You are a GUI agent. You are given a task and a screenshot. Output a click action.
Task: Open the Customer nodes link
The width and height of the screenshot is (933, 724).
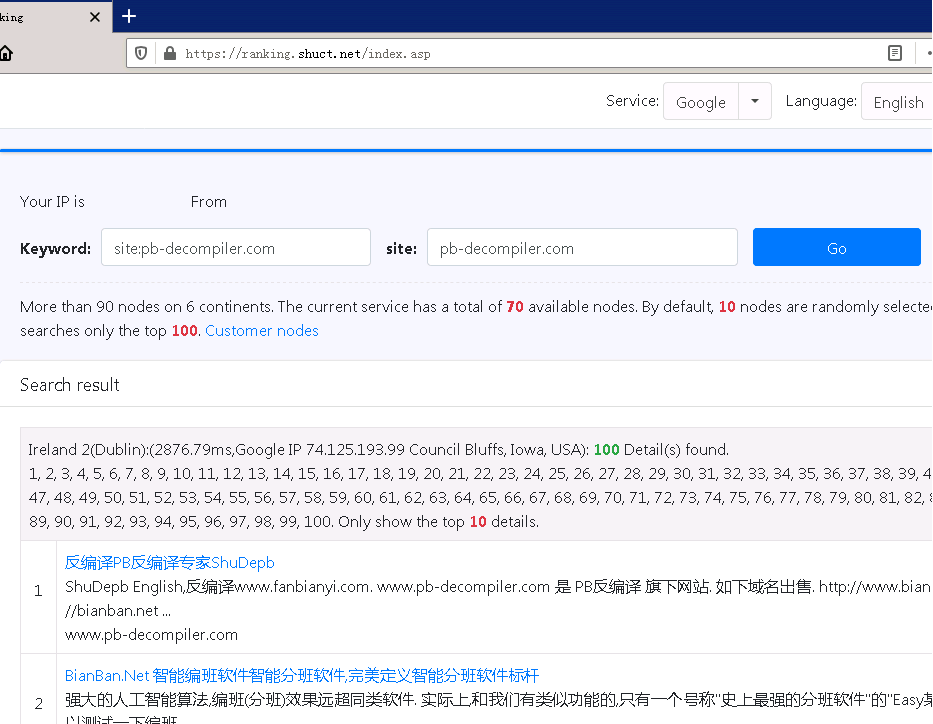(x=262, y=331)
